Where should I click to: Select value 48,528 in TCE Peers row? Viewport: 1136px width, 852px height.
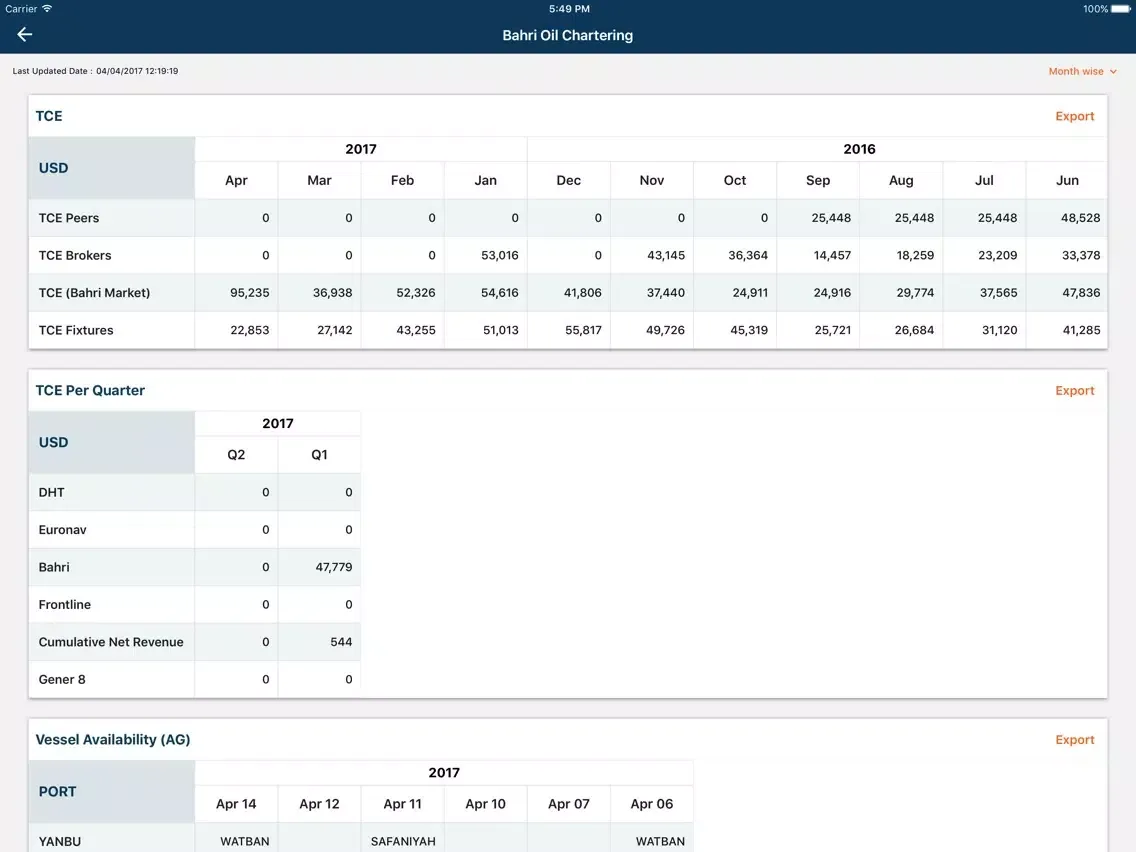coord(1080,218)
